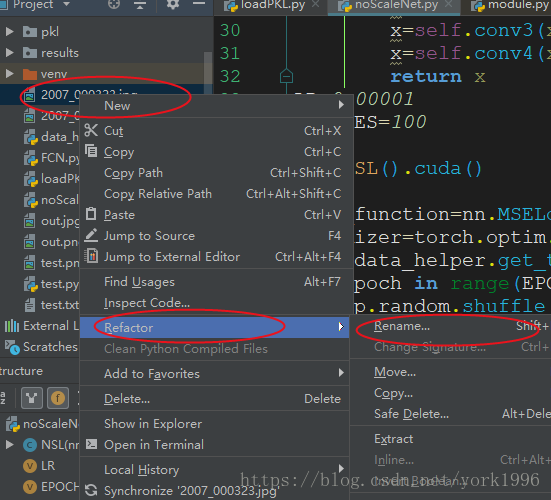Select the venv folder in project tree
551x500 pixels.
coord(54,74)
